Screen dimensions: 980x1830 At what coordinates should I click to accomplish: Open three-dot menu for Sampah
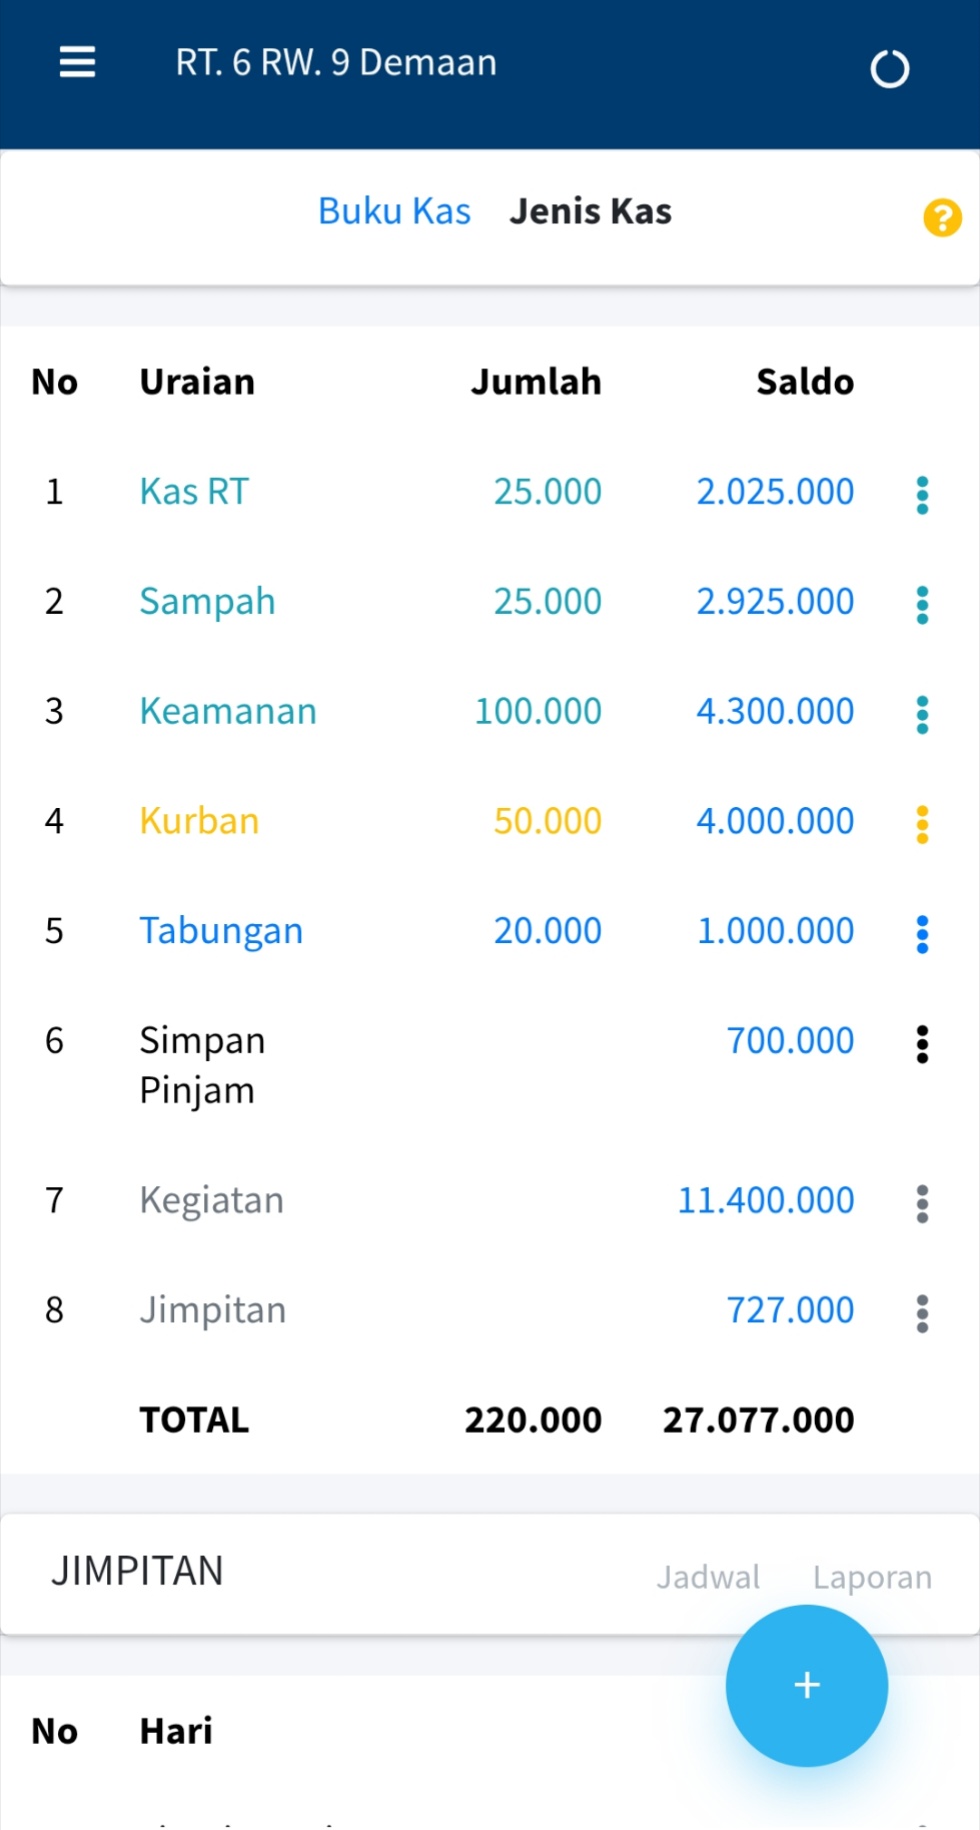(x=922, y=605)
